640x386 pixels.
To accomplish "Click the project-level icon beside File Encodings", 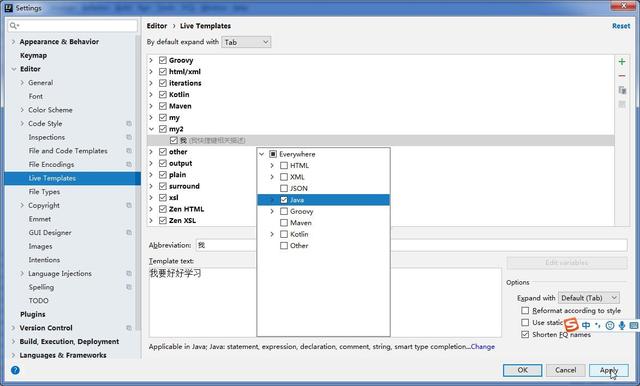I will point(129,164).
